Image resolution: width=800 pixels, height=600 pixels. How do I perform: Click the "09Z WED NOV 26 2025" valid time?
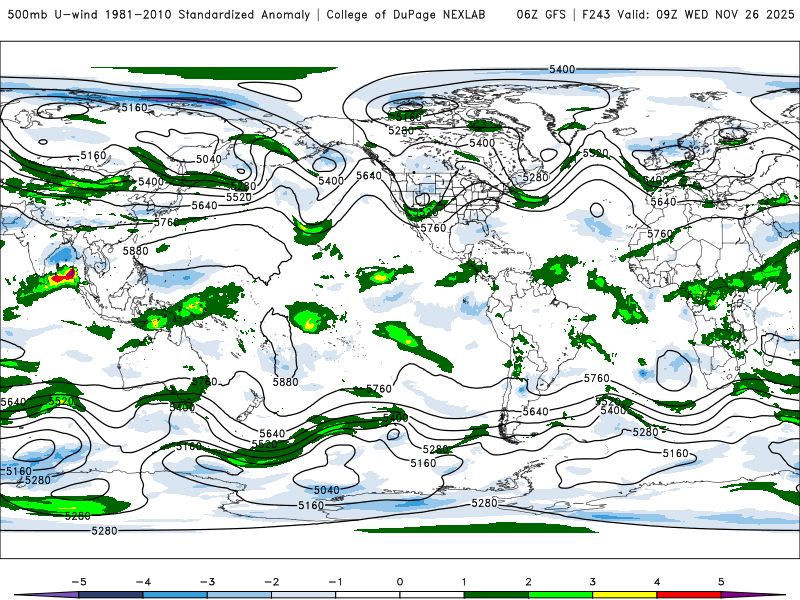[x=726, y=15]
